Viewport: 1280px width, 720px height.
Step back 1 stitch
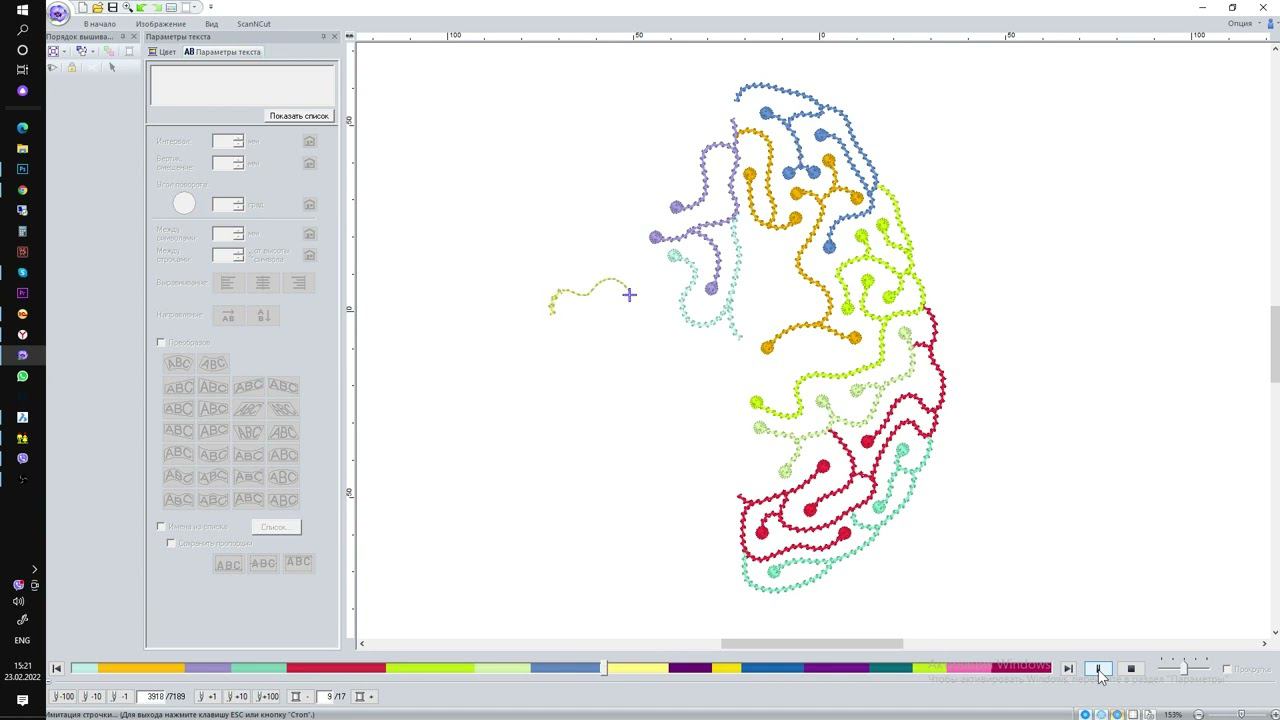(120, 696)
